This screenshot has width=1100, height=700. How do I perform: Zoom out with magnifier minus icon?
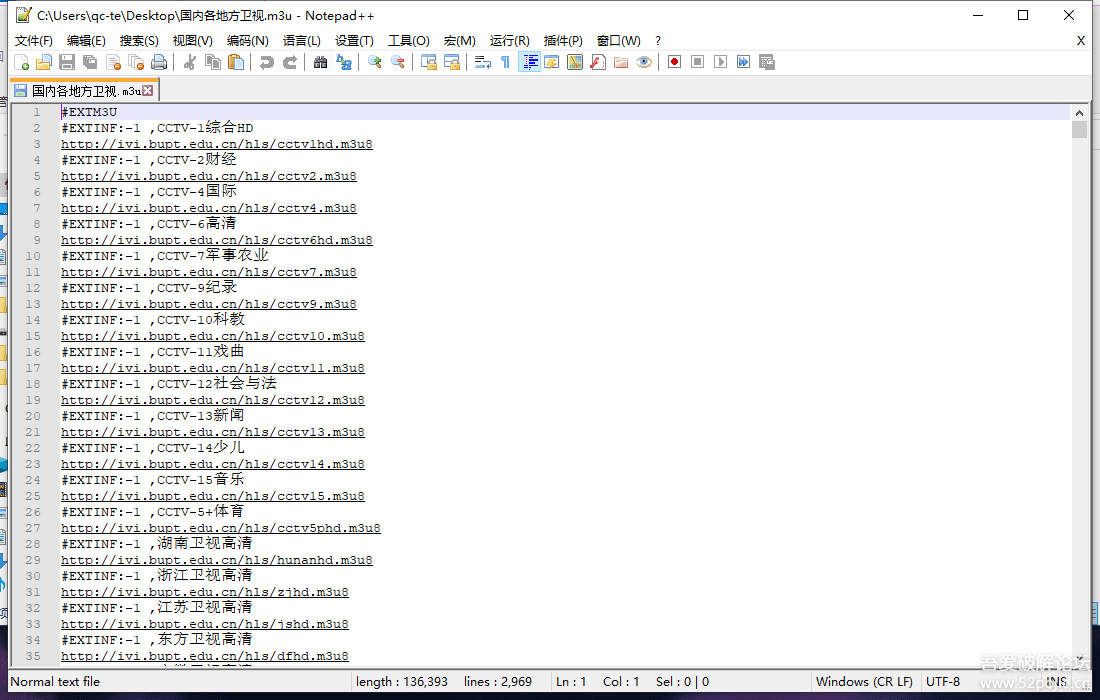398,62
